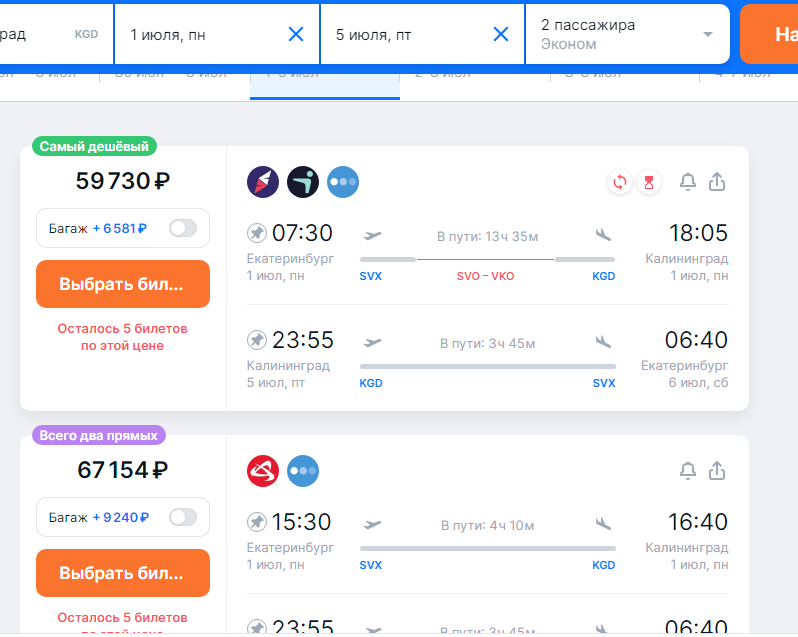The width and height of the screenshot is (798, 637).
Task: Click the 1 июля, пн date field
Action: 217,34
